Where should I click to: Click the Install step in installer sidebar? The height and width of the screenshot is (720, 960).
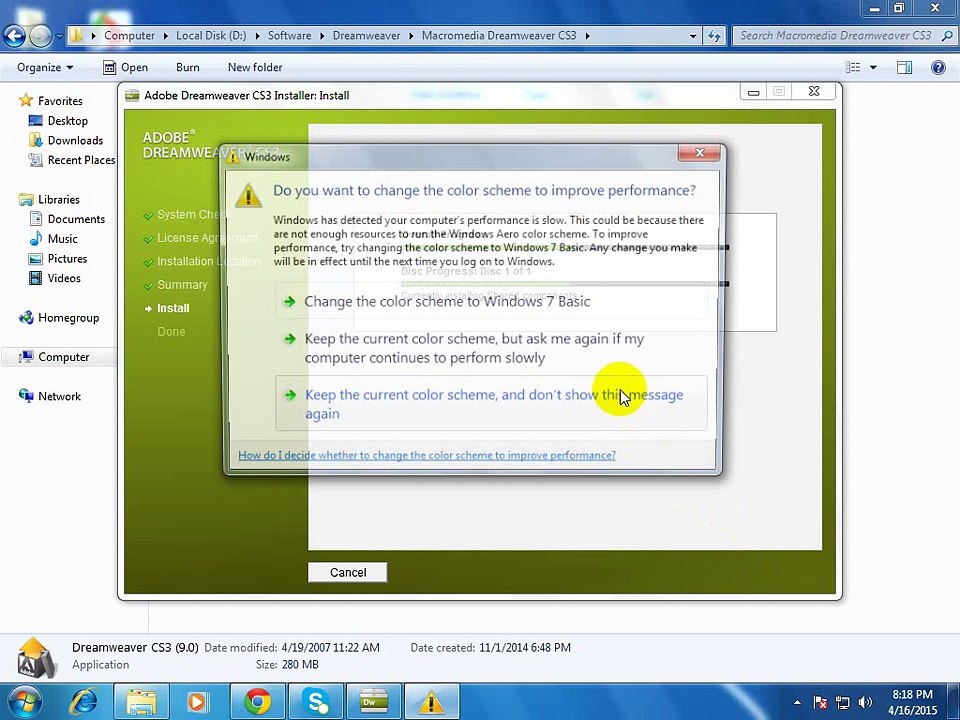[173, 308]
